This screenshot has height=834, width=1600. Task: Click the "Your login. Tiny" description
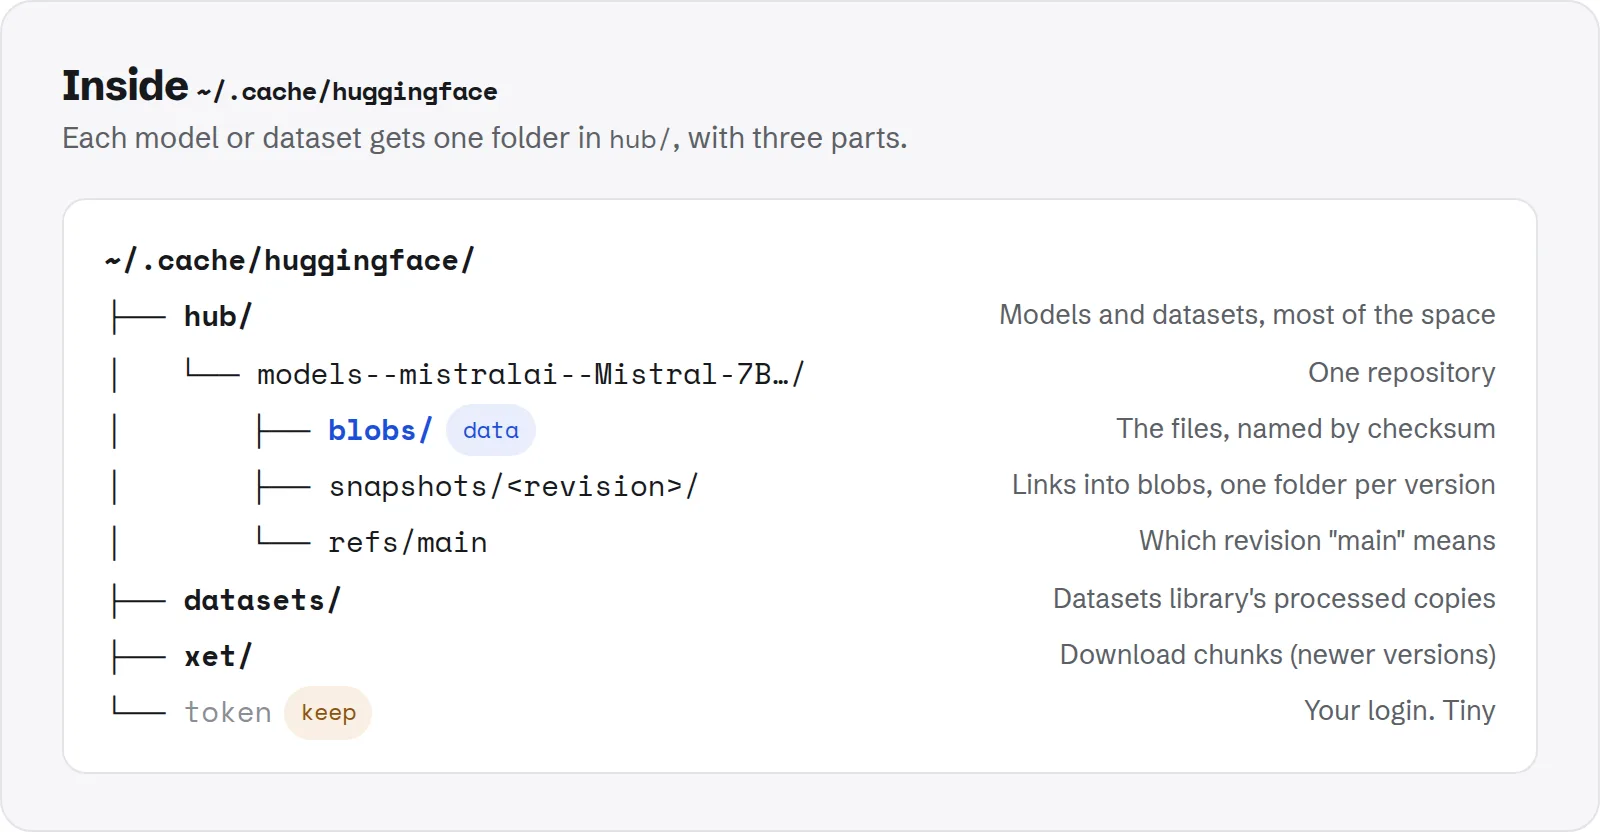1400,711
